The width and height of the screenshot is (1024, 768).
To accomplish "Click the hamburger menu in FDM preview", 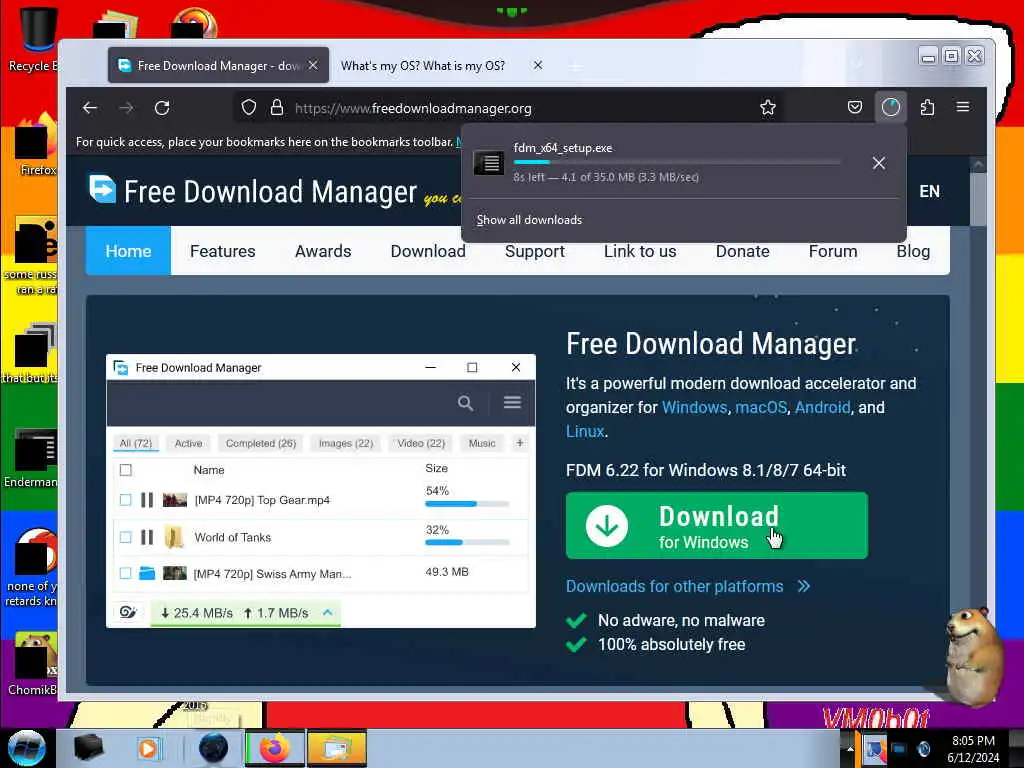I will (512, 402).
